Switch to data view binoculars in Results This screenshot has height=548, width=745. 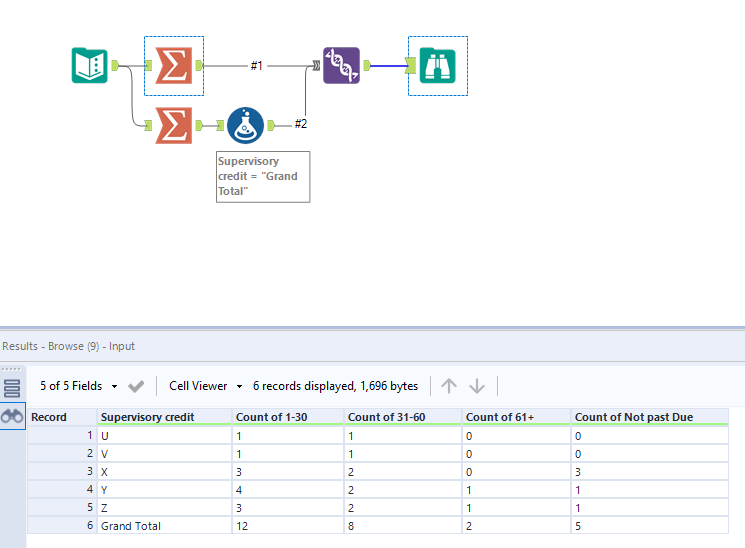click(x=13, y=417)
